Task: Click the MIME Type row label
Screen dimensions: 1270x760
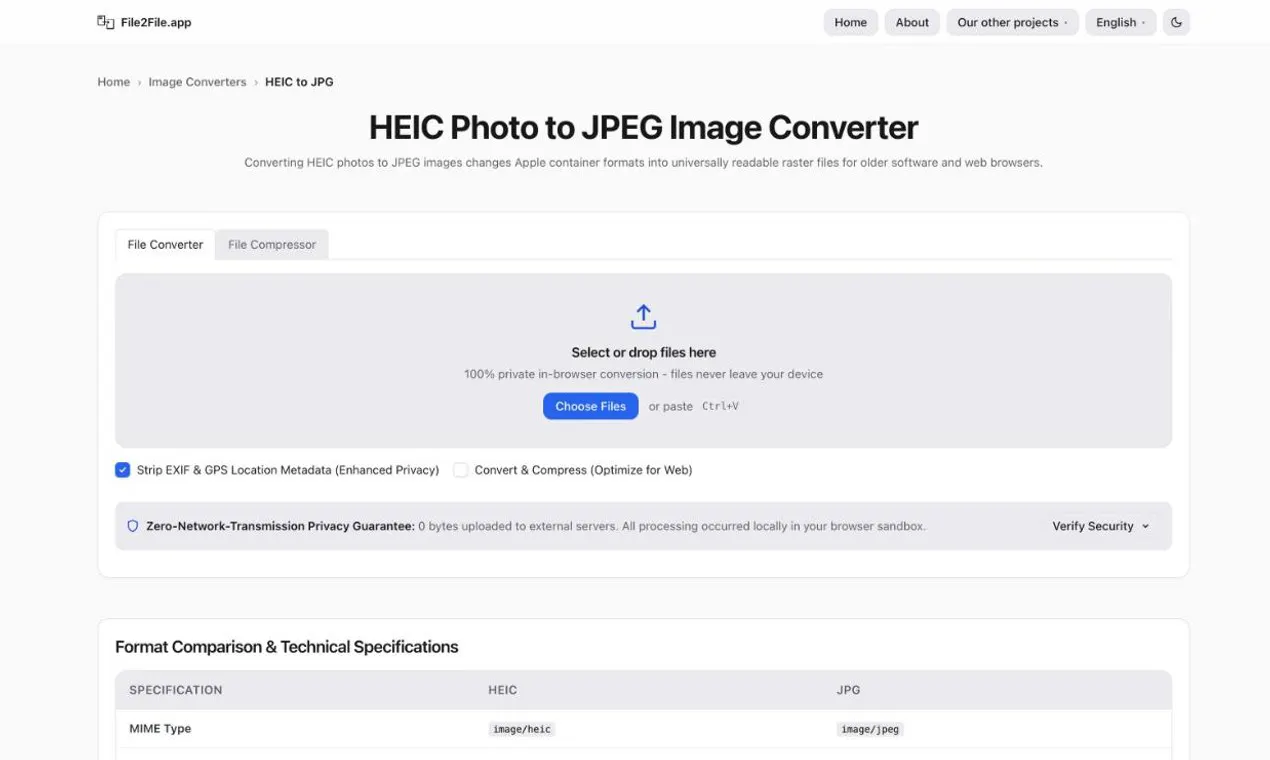Action: 160,729
